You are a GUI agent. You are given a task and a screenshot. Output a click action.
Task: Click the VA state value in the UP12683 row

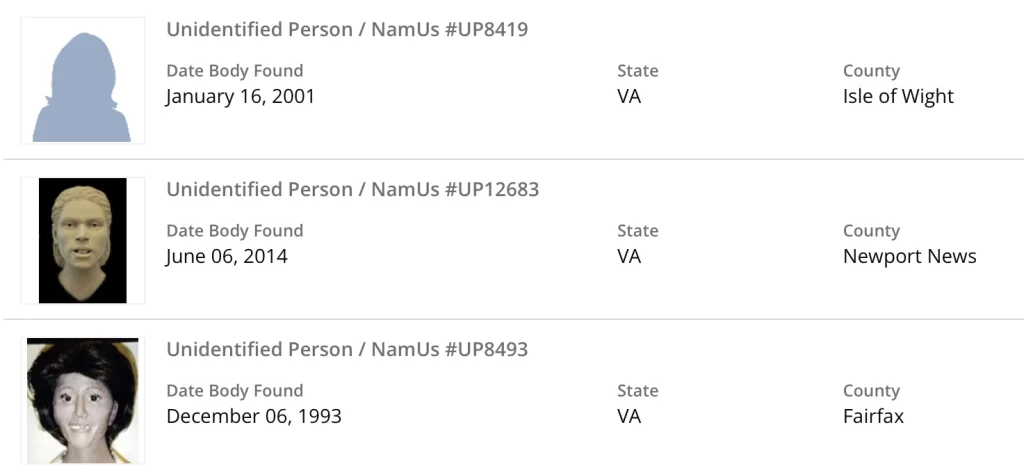[629, 257]
